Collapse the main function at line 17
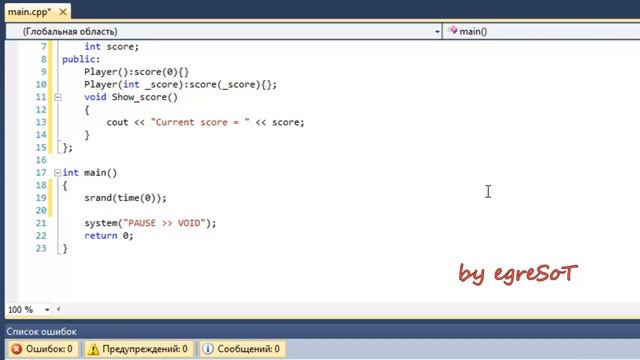This screenshot has width=640, height=360. click(x=58, y=173)
